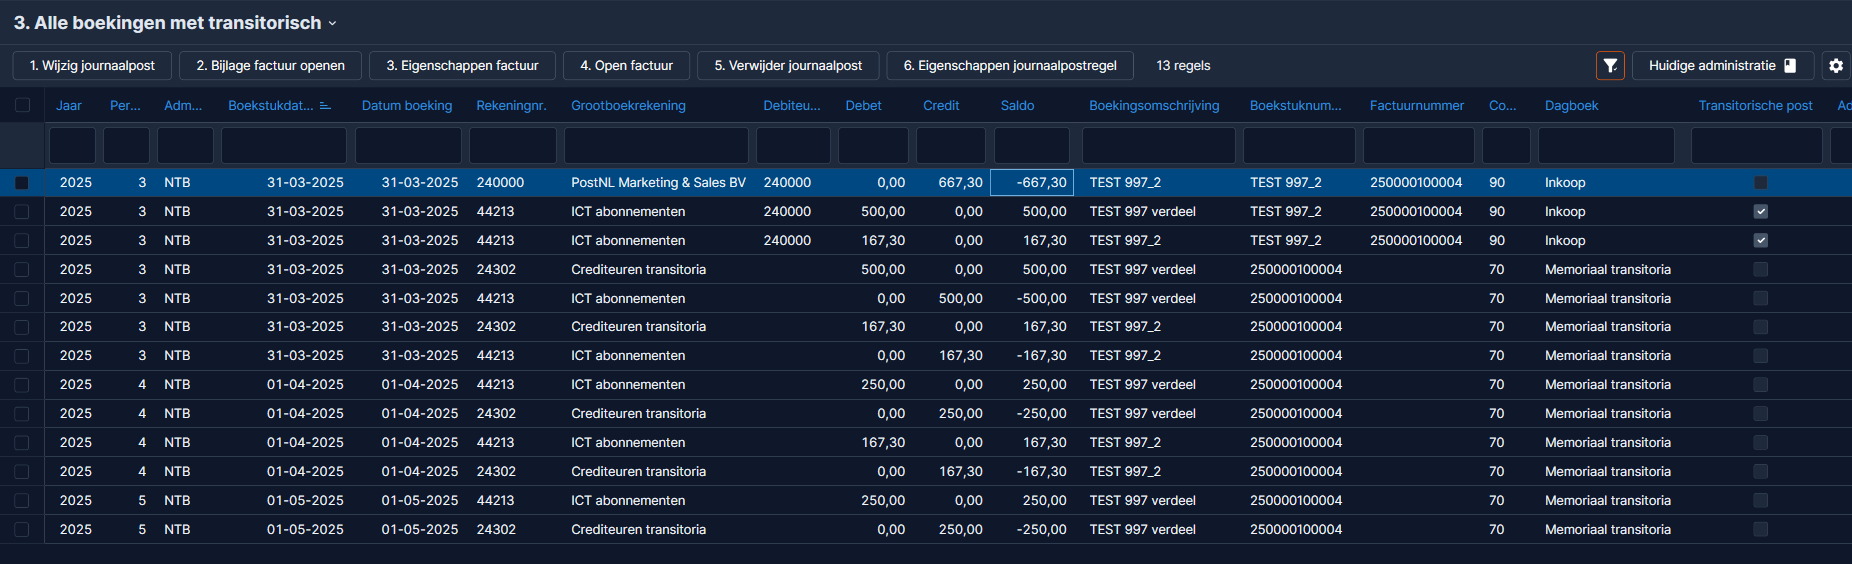Click the Jaar filter field
The width and height of the screenshot is (1852, 564).
72,146
